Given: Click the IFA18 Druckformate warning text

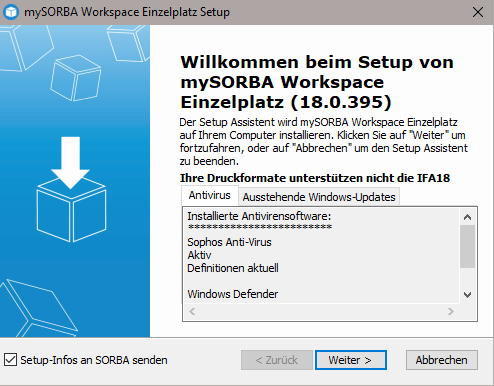Looking at the screenshot, I should (x=315, y=178).
